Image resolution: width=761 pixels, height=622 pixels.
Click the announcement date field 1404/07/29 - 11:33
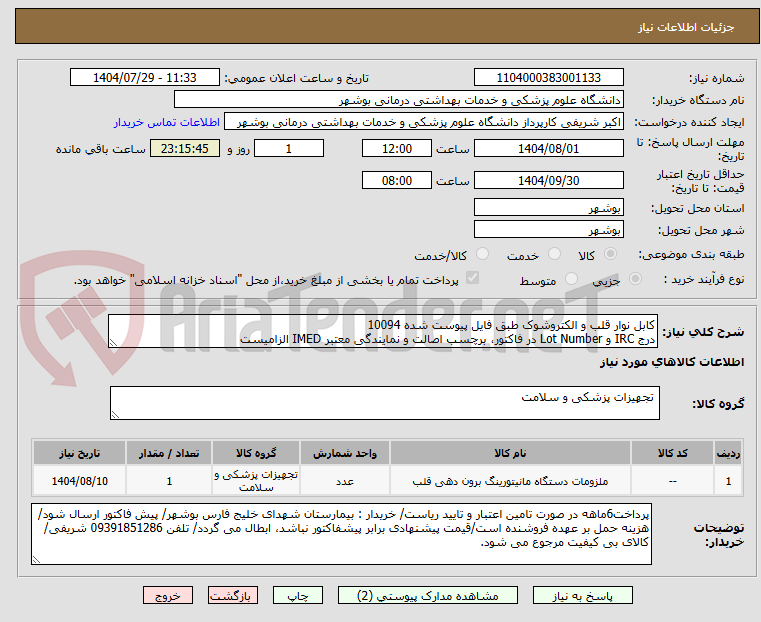(x=145, y=78)
